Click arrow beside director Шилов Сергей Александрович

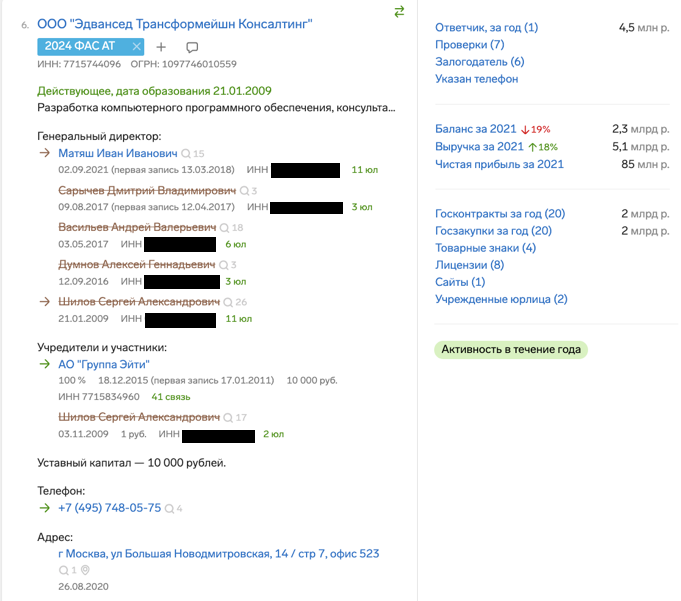[x=44, y=301]
